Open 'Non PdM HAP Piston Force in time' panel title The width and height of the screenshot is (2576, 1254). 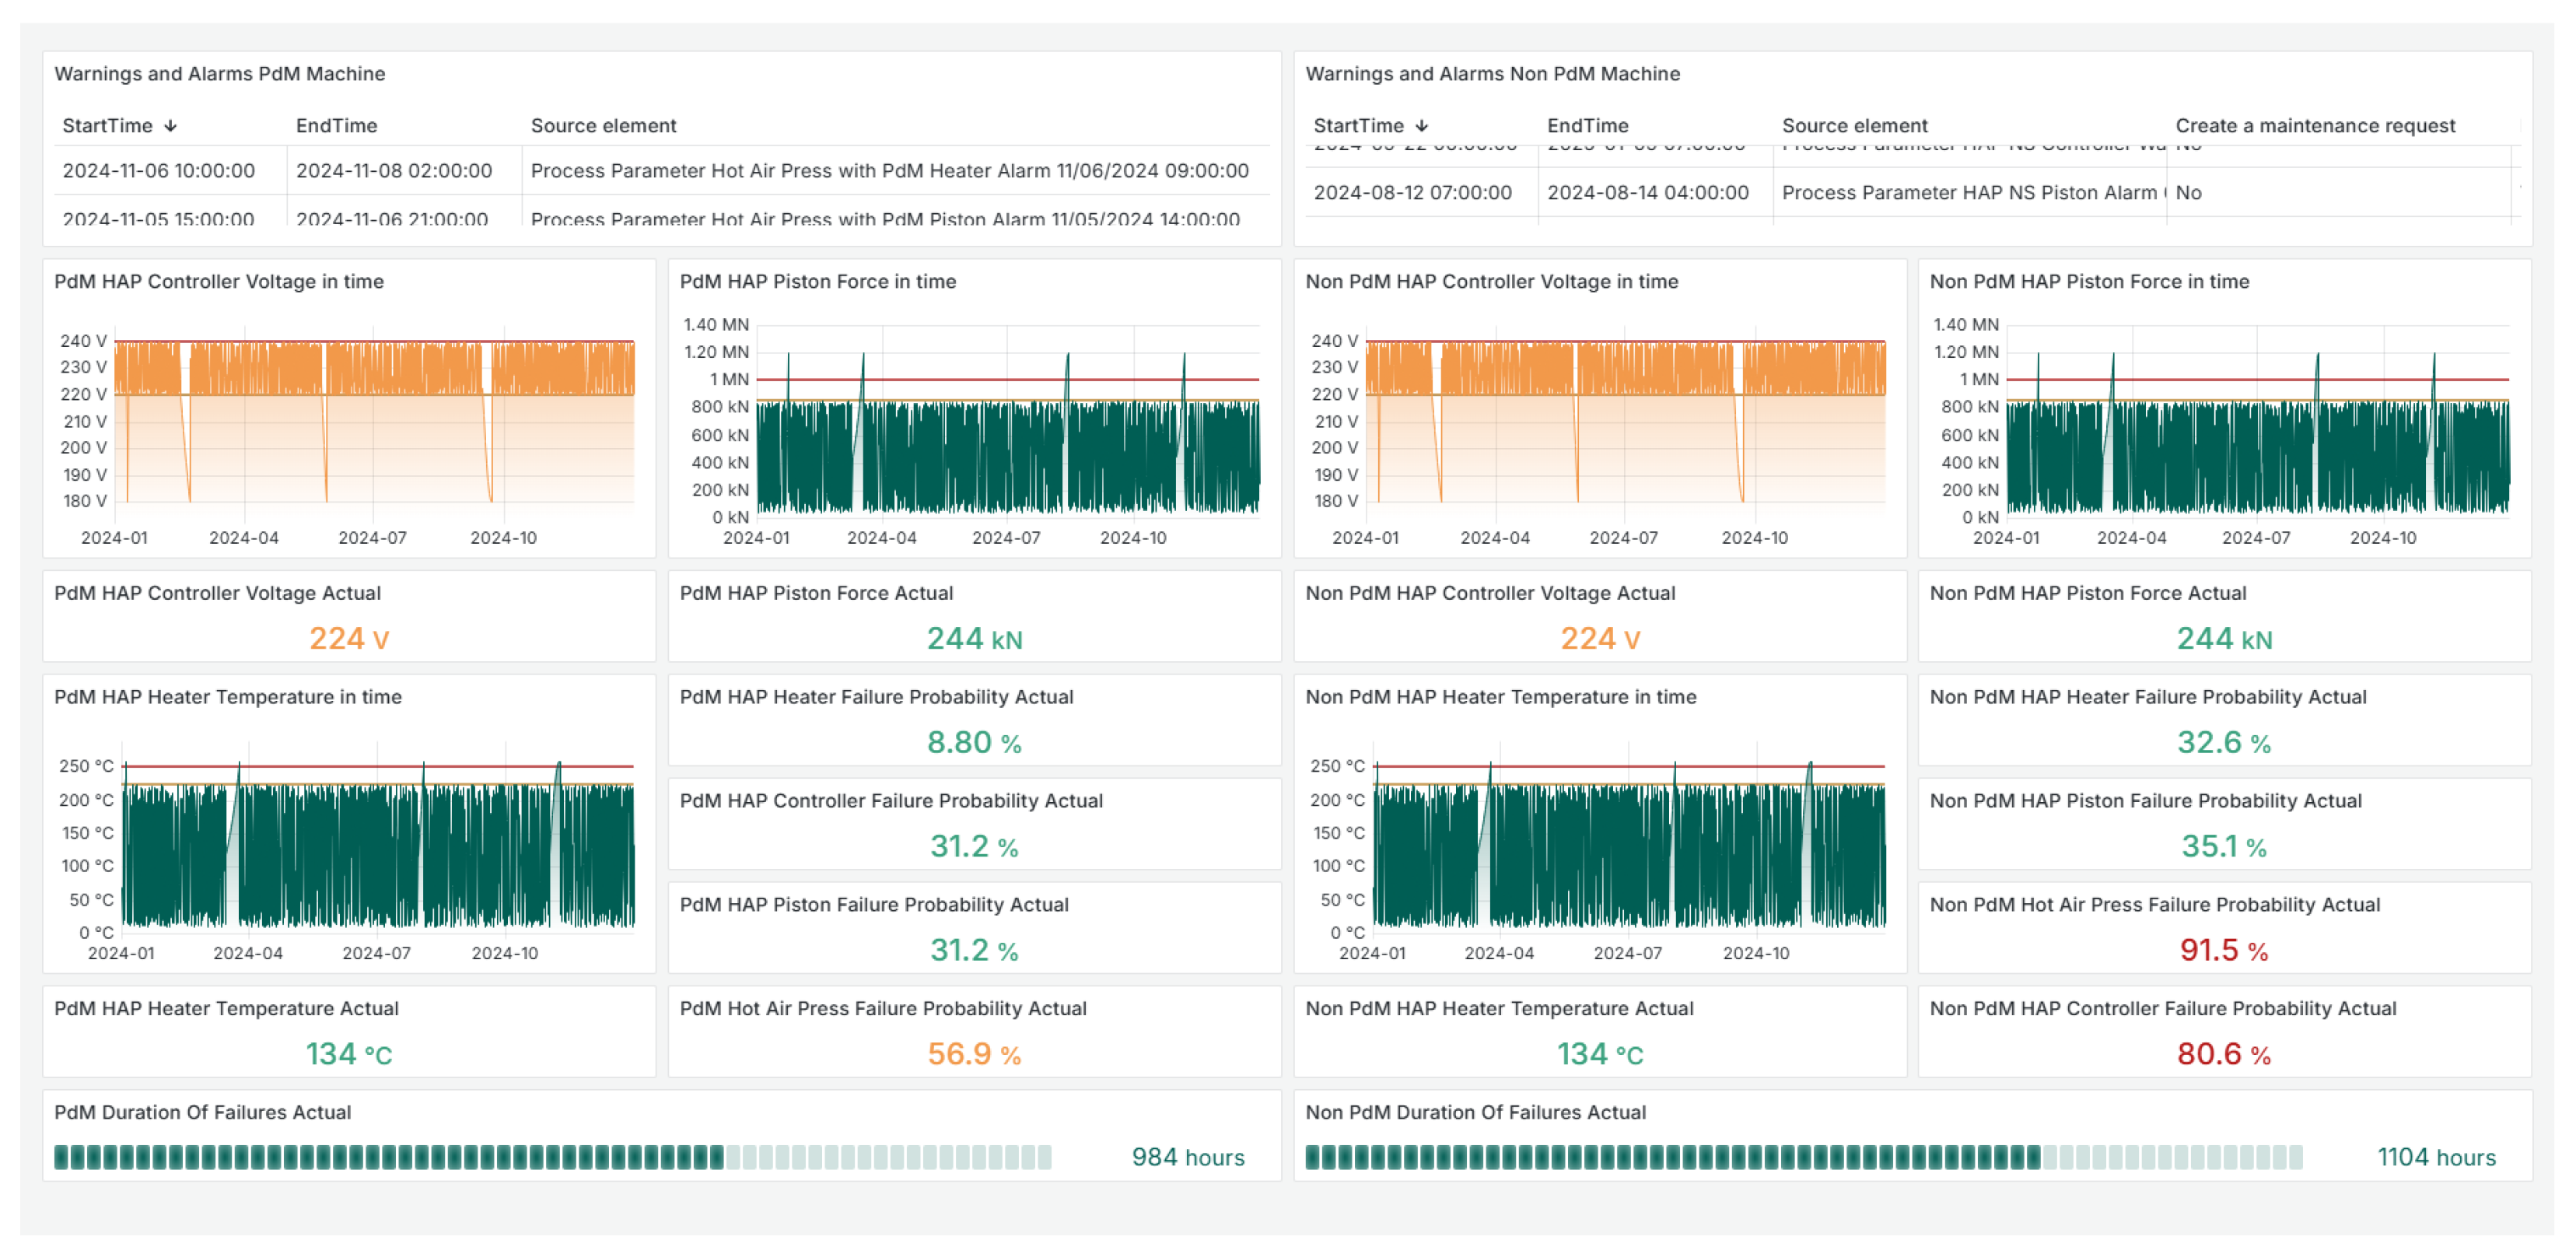click(x=2088, y=282)
